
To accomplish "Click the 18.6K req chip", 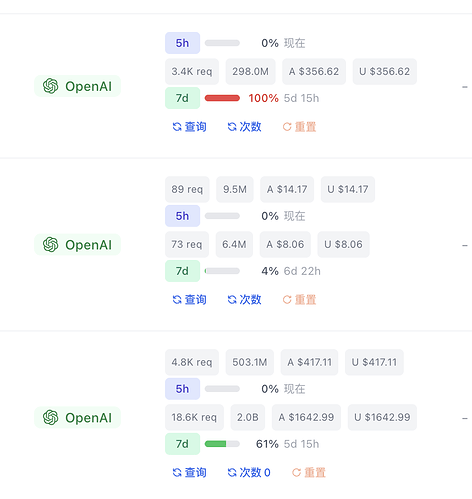I will 194,417.
